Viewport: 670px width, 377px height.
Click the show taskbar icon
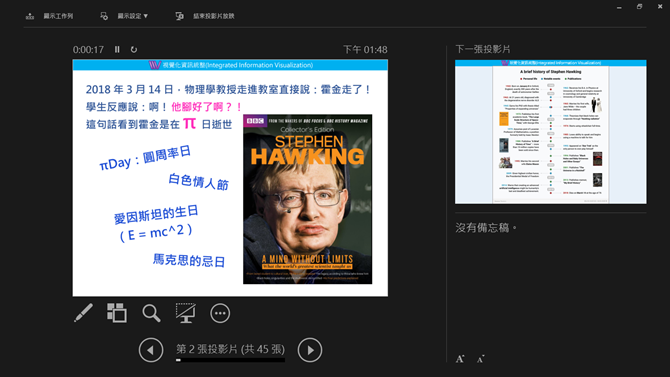click(30, 16)
